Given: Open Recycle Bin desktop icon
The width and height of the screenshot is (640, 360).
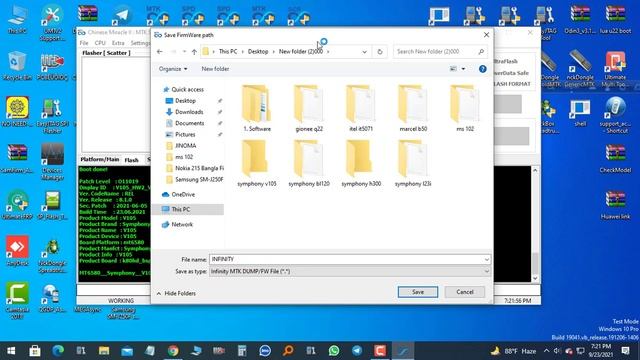Looking at the screenshot, I should pos(17,66).
